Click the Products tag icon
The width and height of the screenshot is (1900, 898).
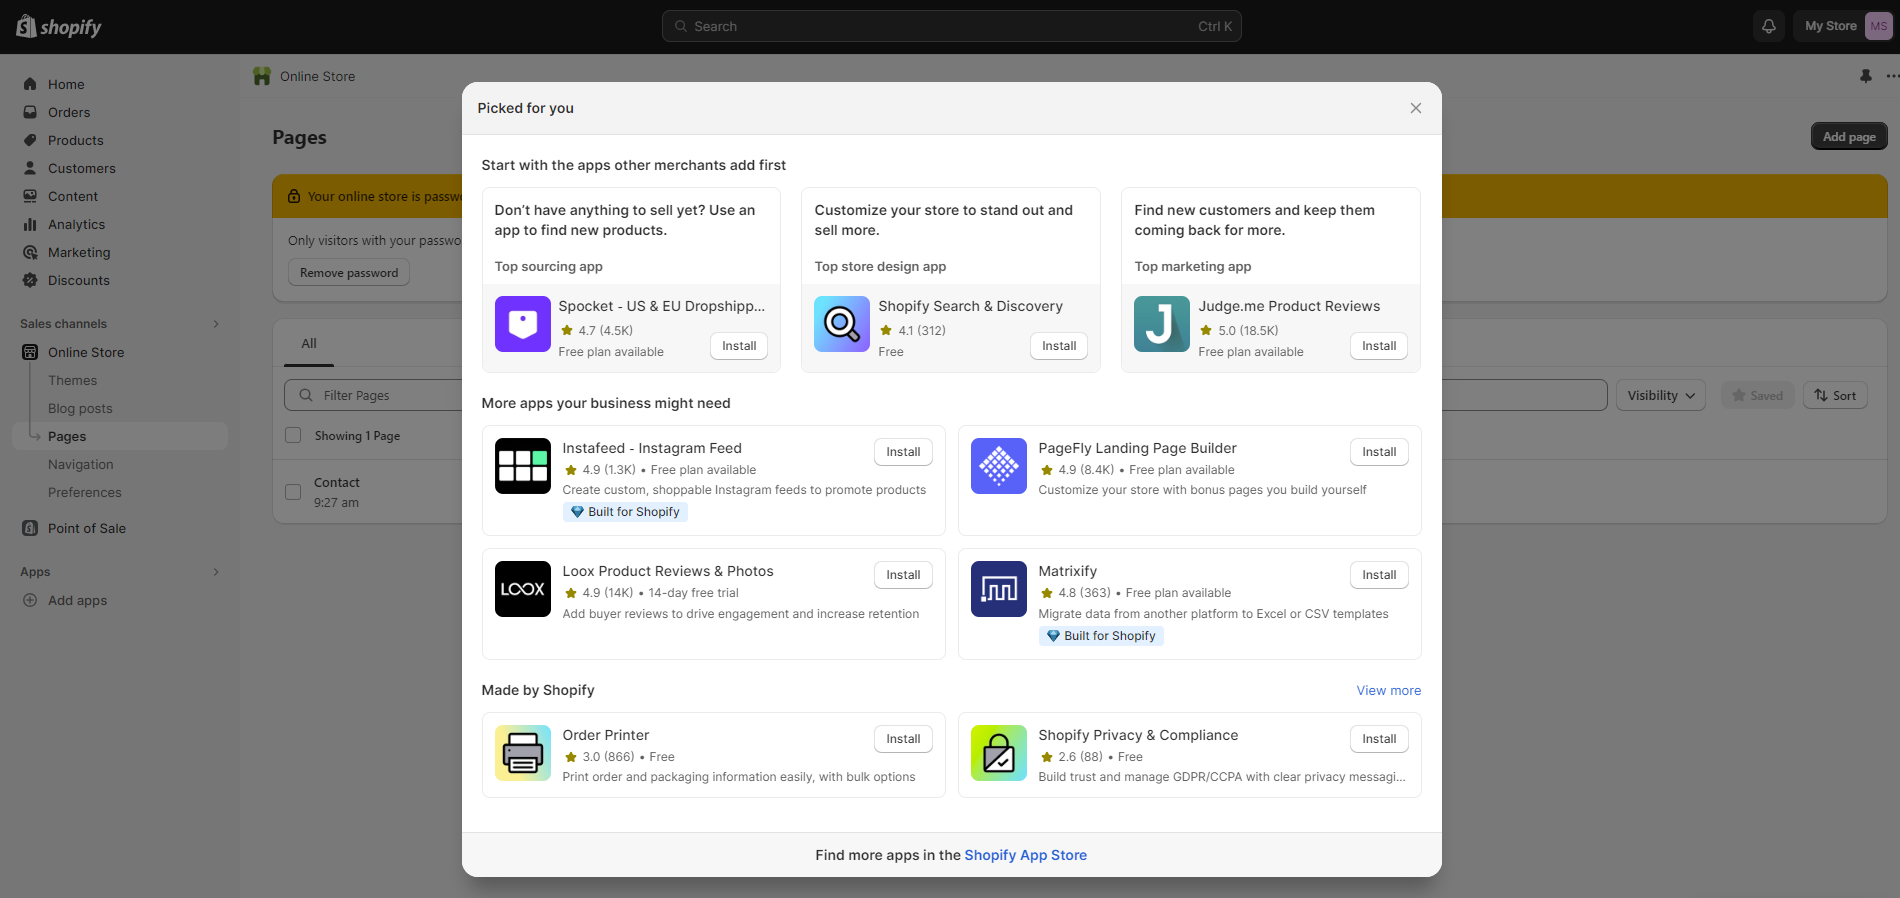point(30,140)
